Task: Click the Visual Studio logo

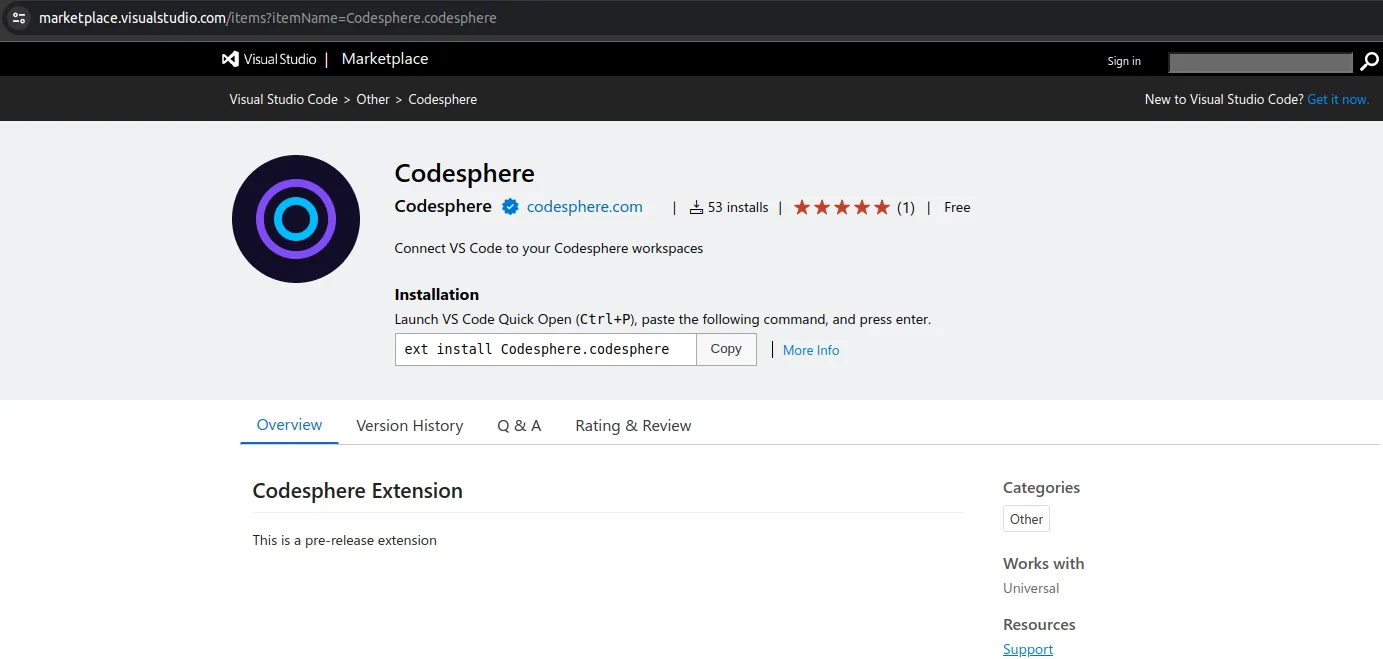Action: [x=232, y=58]
